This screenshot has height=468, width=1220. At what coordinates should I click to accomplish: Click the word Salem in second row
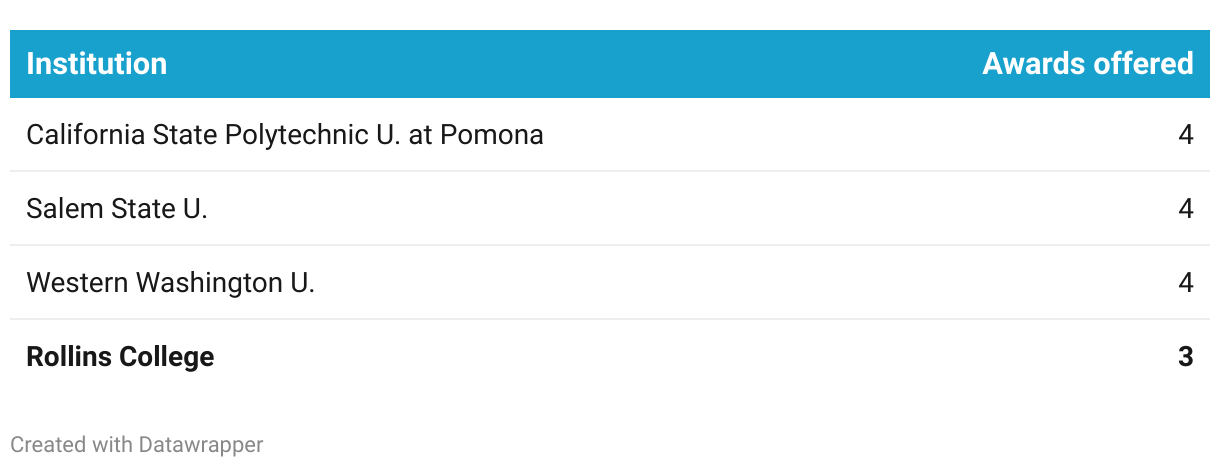pyautogui.click(x=59, y=208)
